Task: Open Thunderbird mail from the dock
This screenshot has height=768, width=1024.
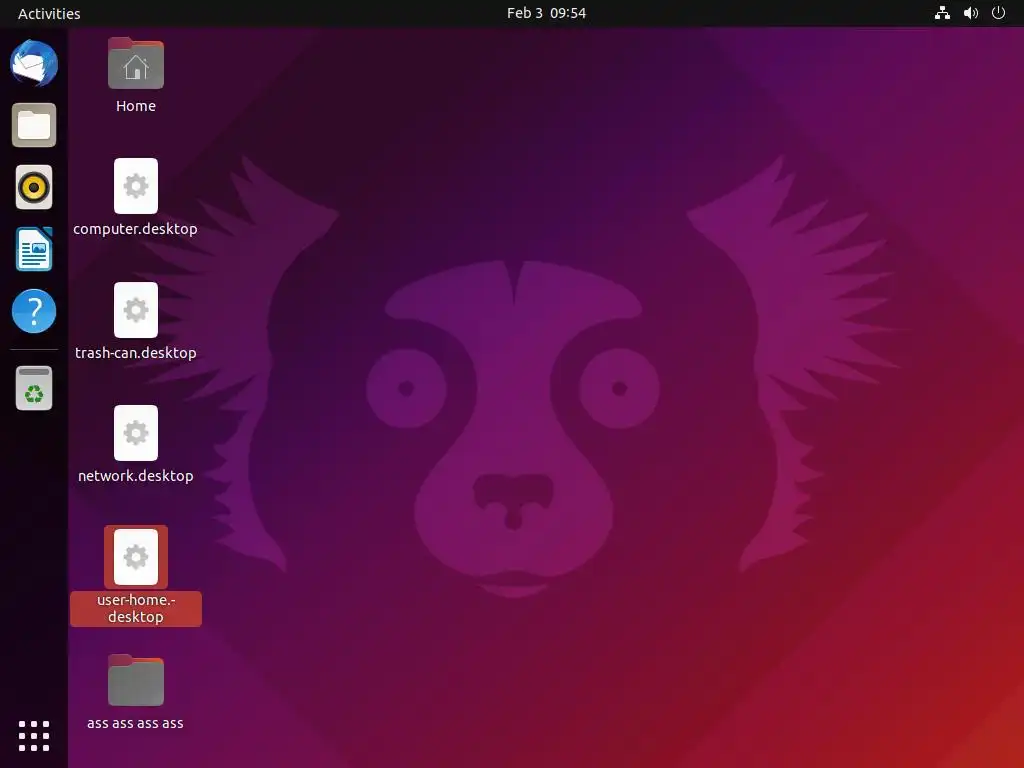Action: [x=34, y=63]
